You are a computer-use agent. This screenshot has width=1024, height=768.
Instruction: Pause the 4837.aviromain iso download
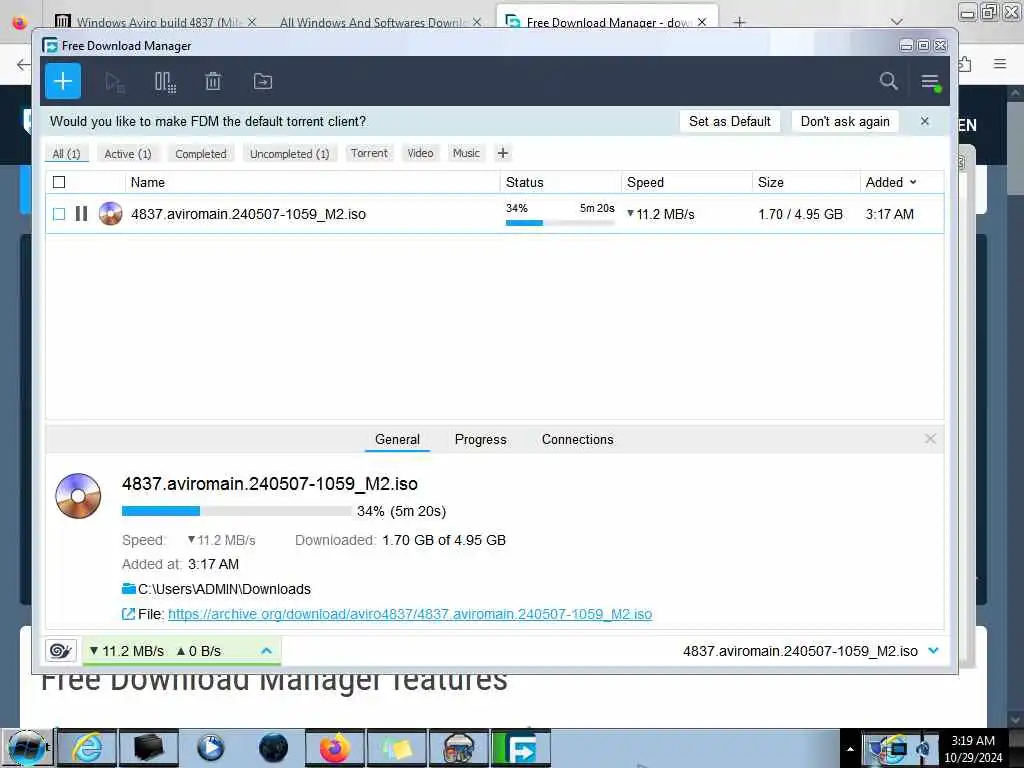coord(81,214)
